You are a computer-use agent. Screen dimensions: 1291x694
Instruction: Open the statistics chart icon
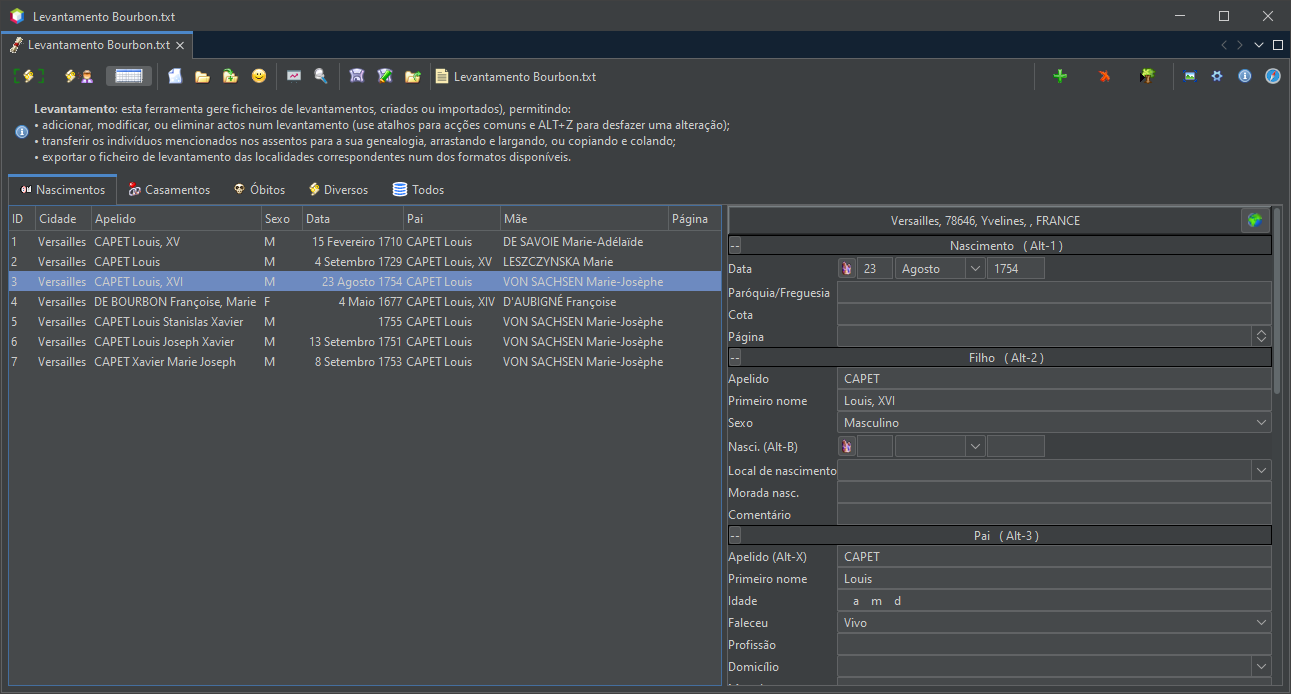(x=294, y=76)
